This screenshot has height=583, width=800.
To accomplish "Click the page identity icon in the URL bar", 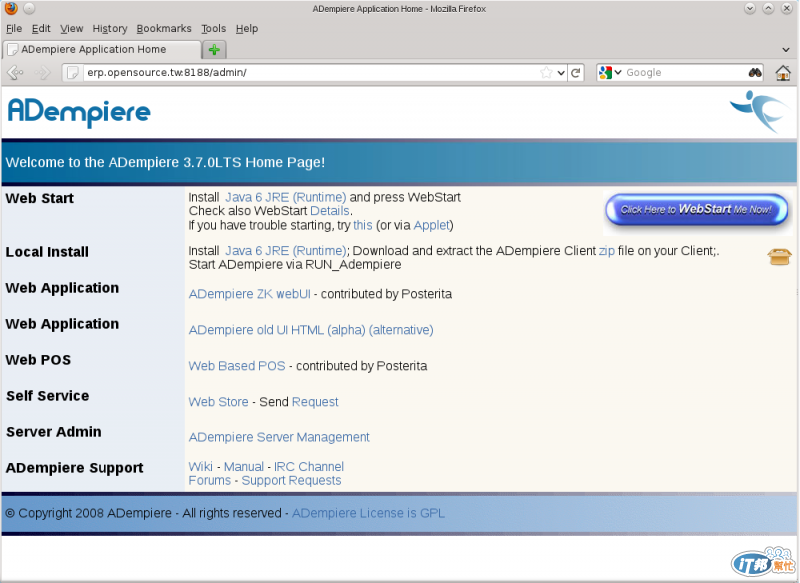I will pos(73,73).
